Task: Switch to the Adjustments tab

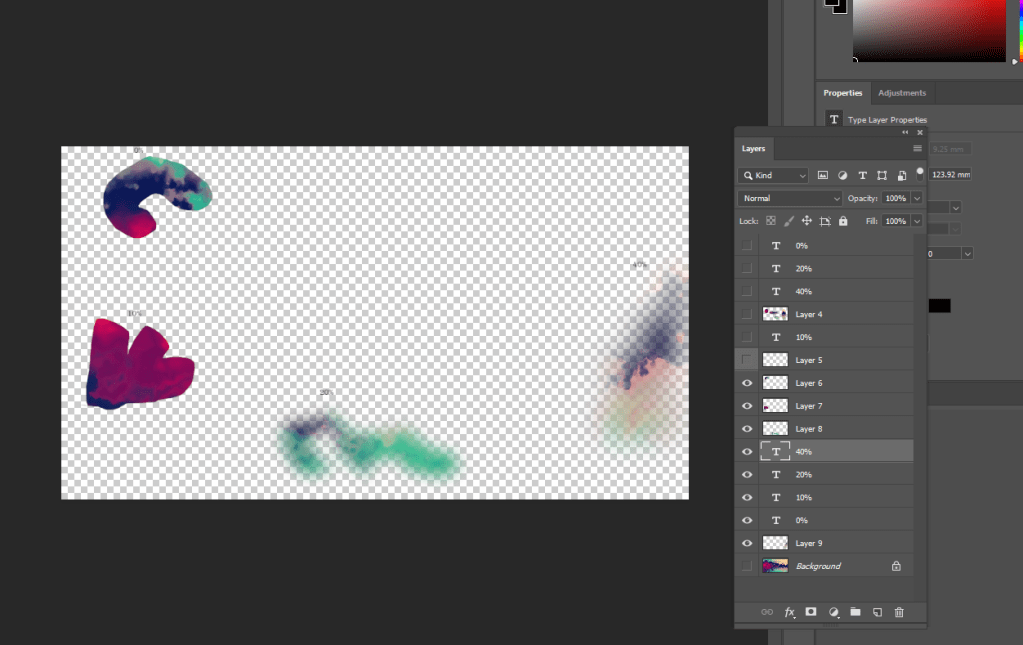Action: coord(901,93)
